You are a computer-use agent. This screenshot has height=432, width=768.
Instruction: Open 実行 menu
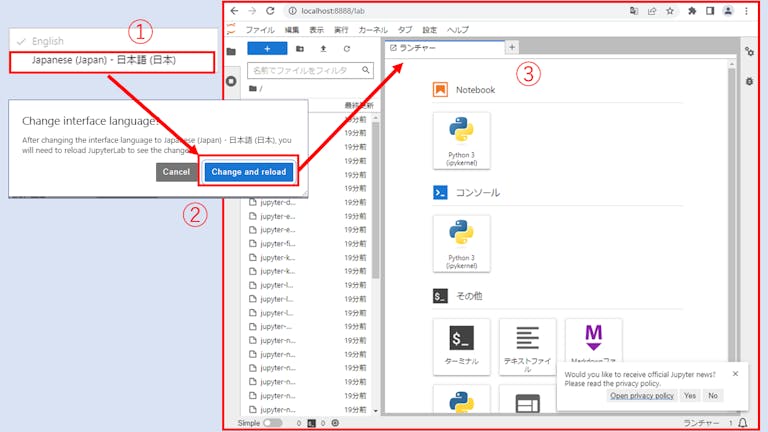(341, 30)
